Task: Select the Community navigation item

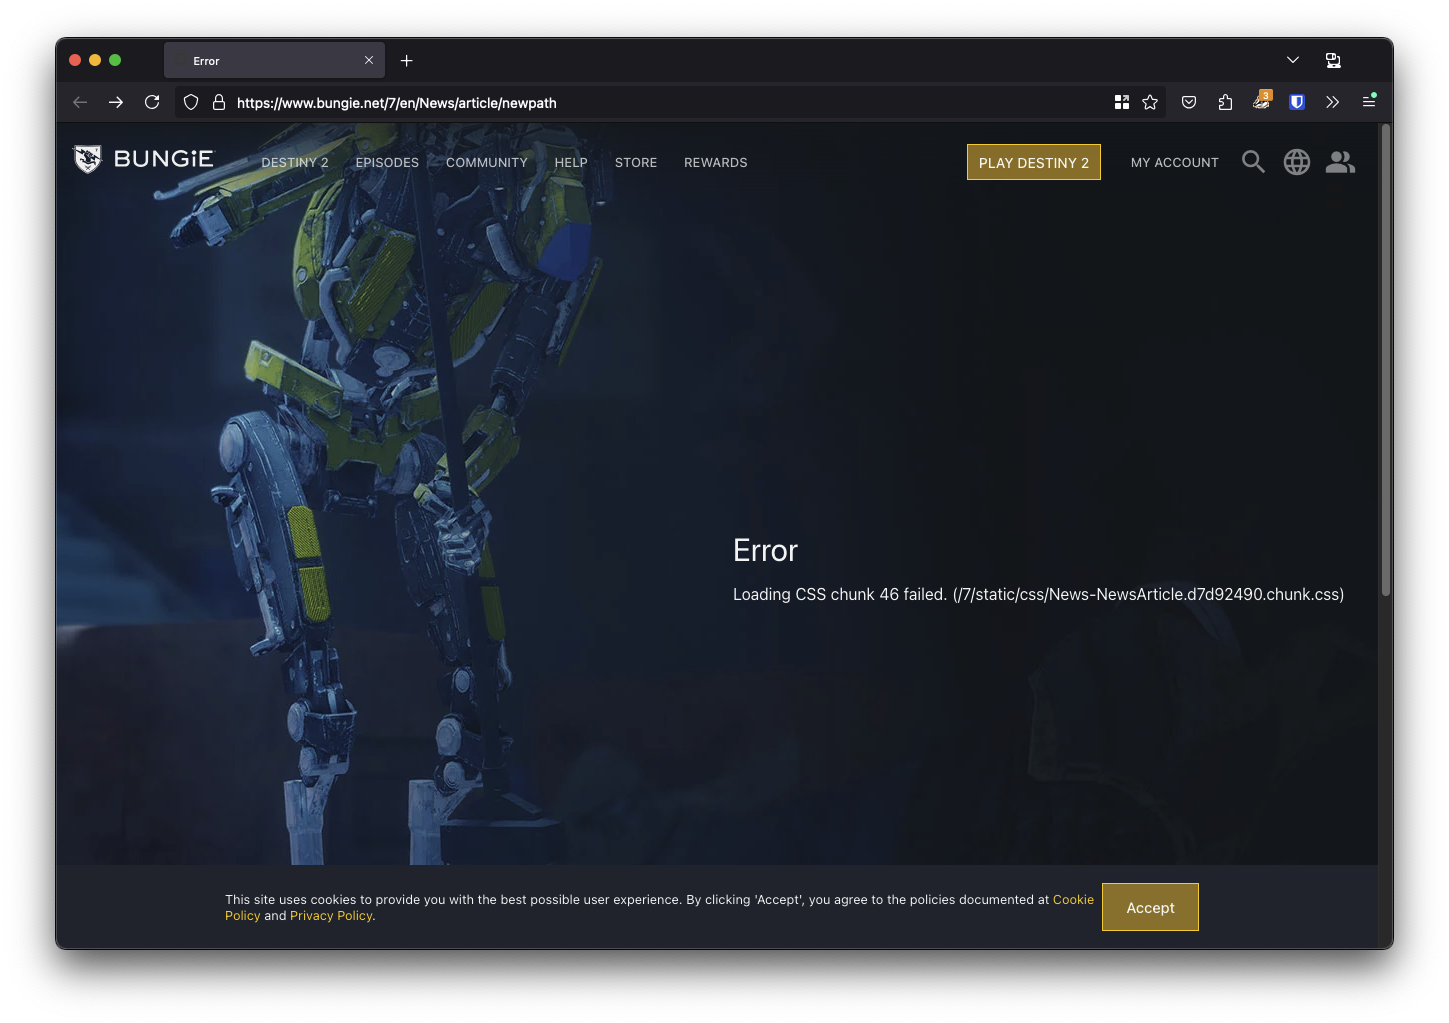Action: point(486,163)
